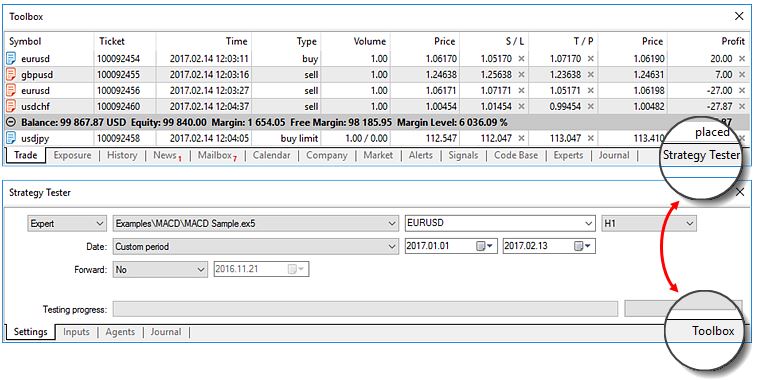Click the disabled forward date field 2016.11.21
This screenshot has width=758, height=380.
tap(261, 269)
